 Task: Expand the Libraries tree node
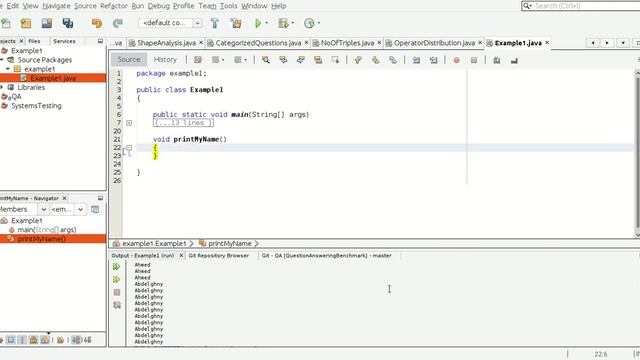point(2,87)
